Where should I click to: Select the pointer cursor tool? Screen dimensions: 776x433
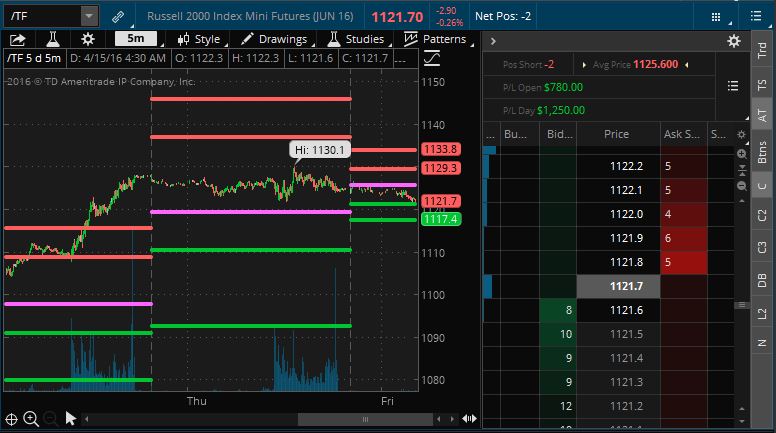[71, 419]
